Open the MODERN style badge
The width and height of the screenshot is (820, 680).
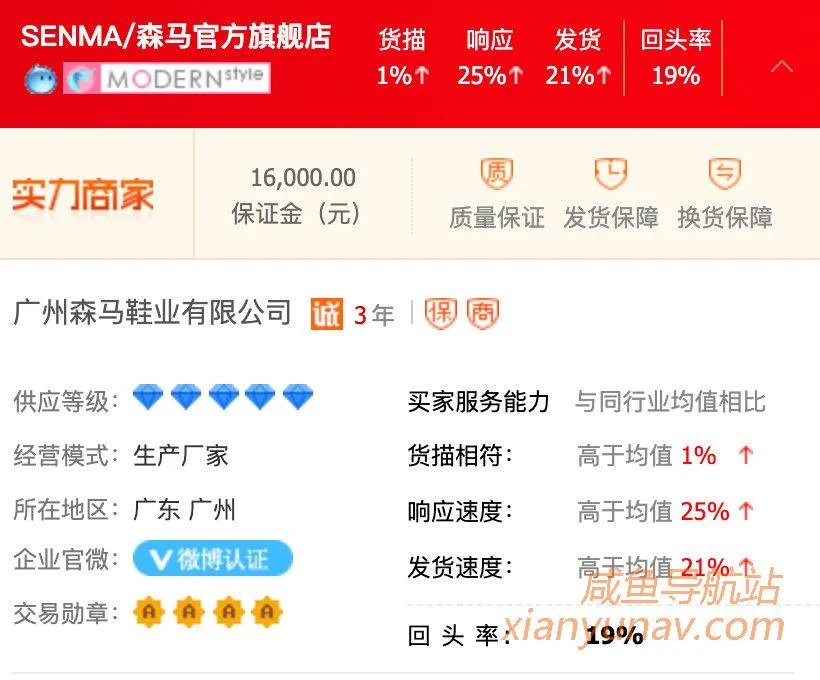coord(167,78)
